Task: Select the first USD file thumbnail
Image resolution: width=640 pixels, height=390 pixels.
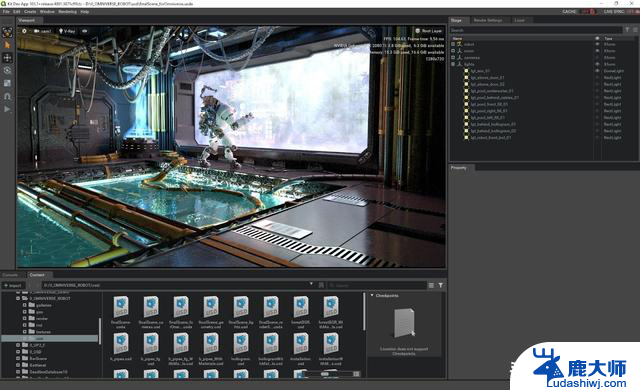Action: pos(121,307)
